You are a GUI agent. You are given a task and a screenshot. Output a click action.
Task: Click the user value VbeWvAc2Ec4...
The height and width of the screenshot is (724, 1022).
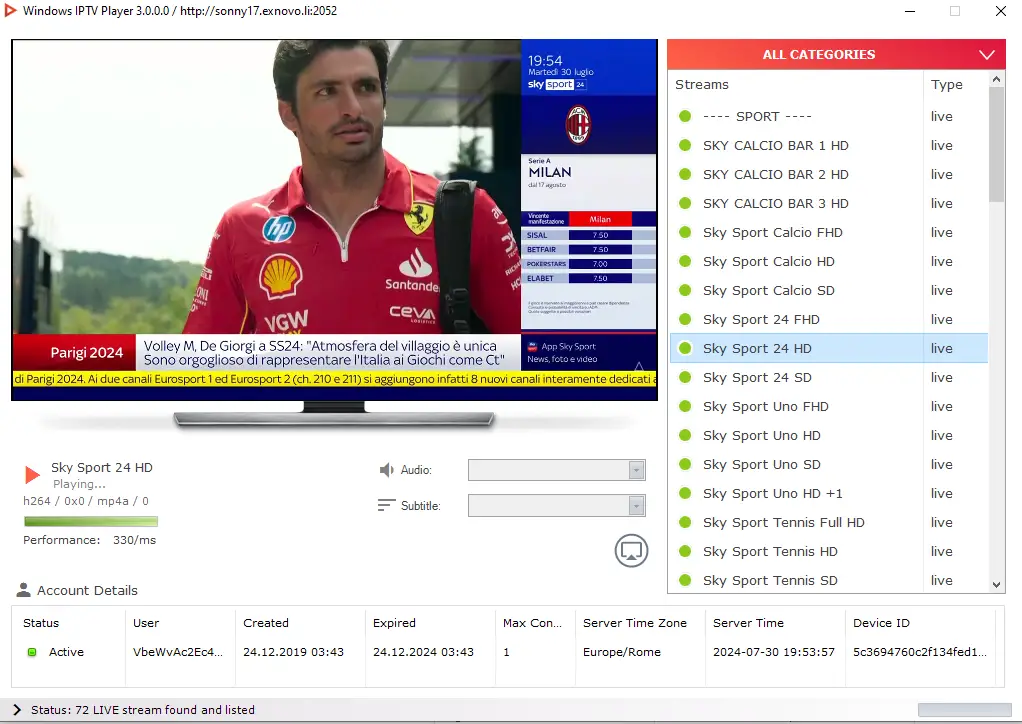178,652
